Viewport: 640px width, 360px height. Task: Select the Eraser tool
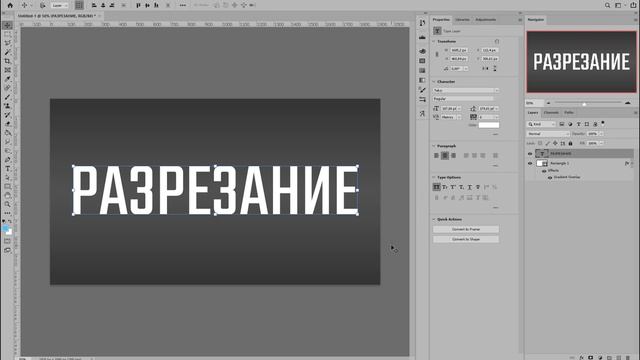[7, 124]
